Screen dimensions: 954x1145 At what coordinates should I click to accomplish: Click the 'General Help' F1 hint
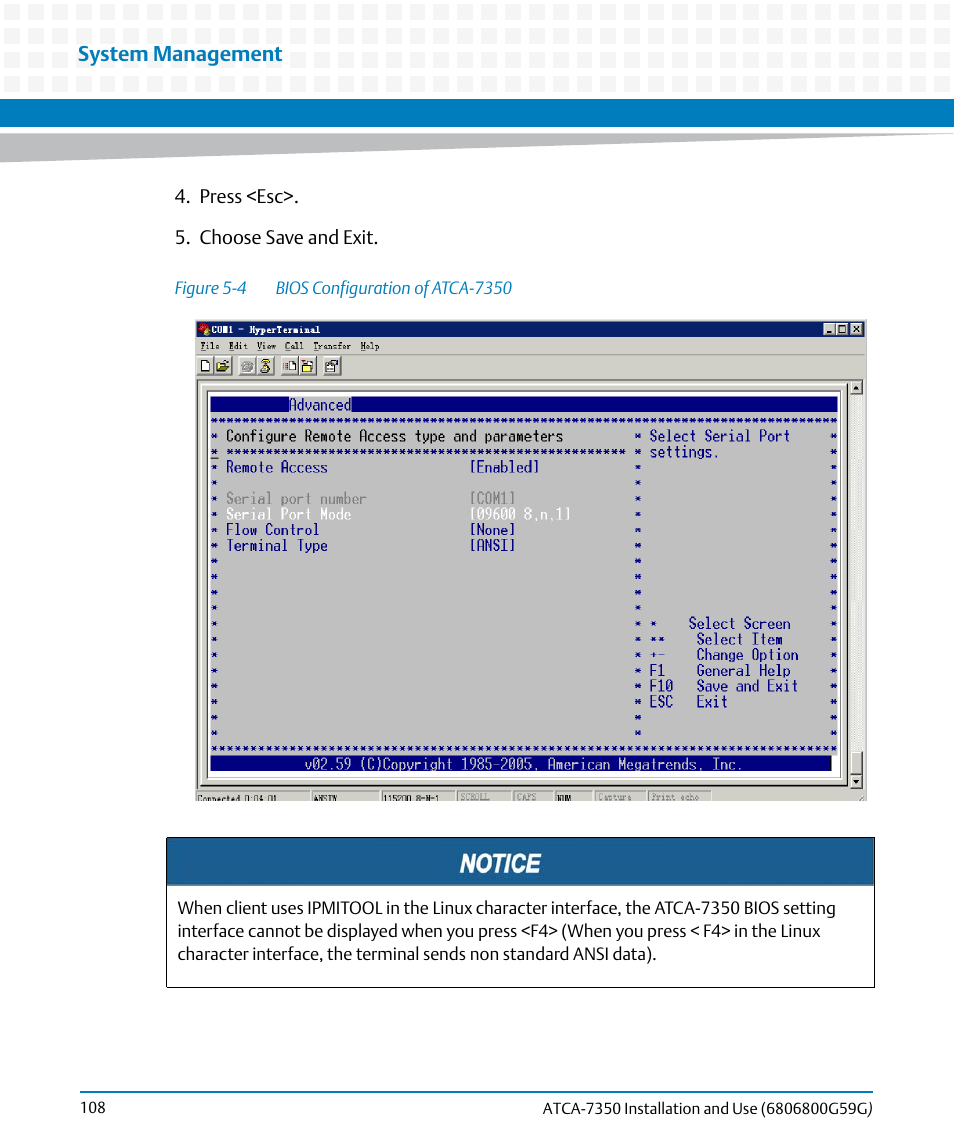pyautogui.click(x=743, y=670)
